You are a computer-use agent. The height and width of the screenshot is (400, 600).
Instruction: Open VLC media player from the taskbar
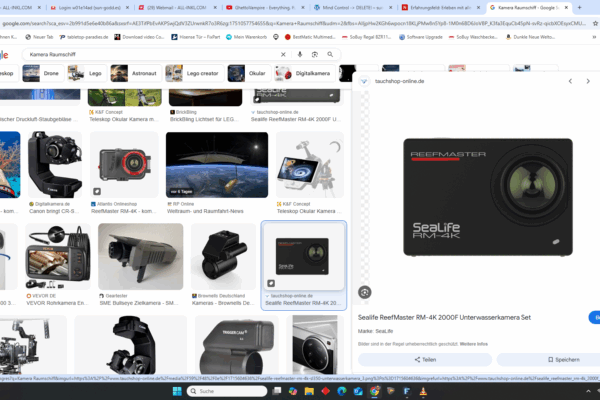point(423,391)
